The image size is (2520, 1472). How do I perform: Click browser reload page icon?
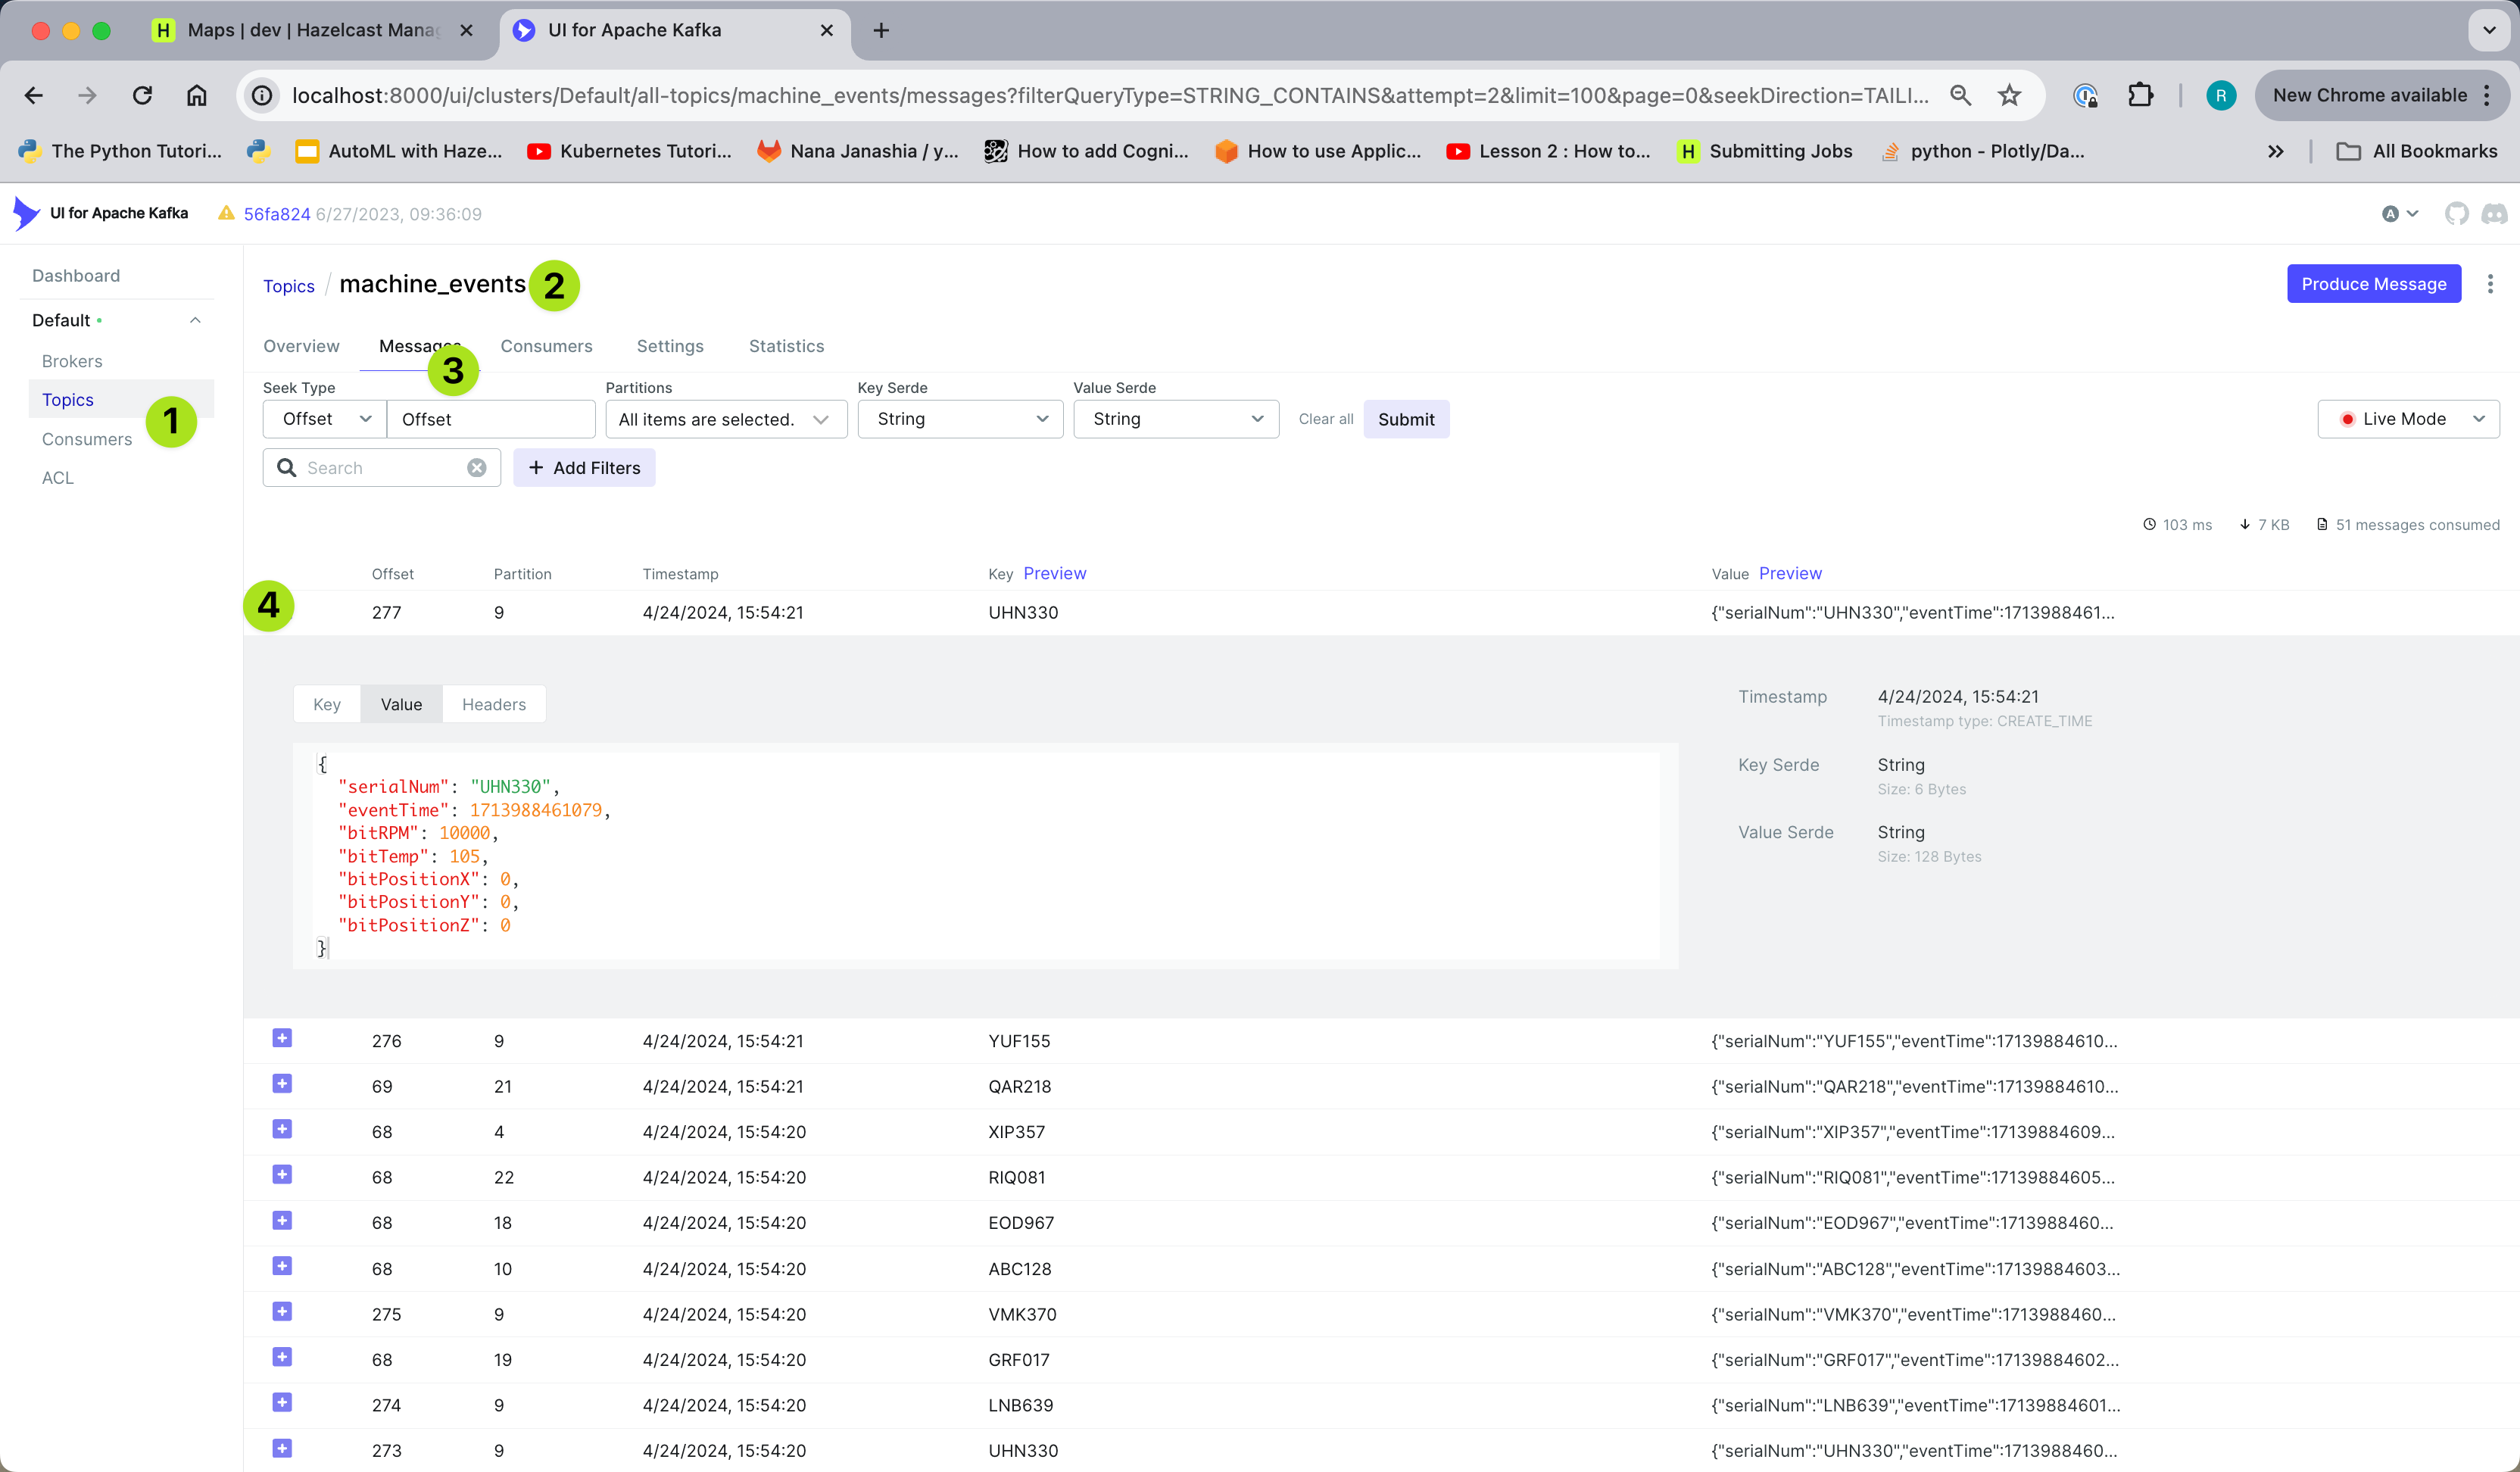[x=142, y=95]
